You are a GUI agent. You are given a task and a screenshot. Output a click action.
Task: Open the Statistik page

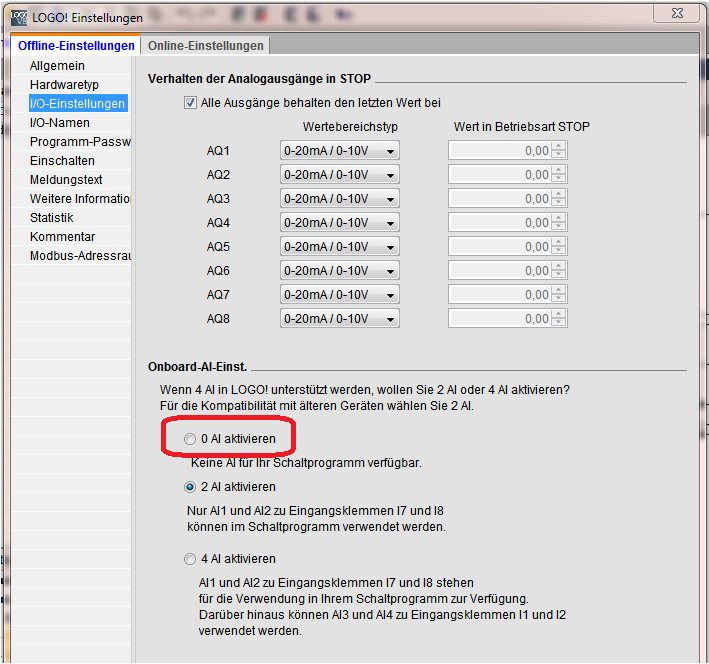52,218
